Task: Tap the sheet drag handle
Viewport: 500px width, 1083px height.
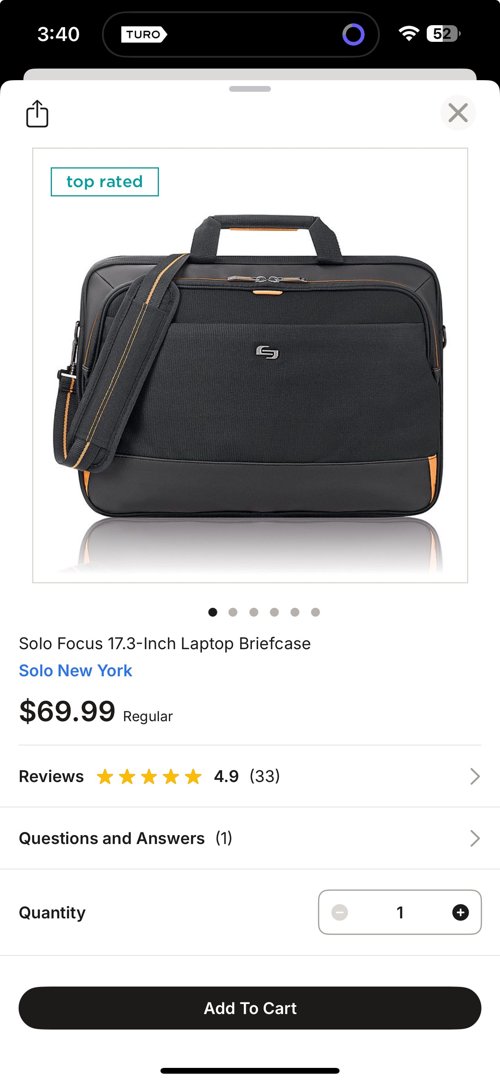Action: [x=250, y=88]
